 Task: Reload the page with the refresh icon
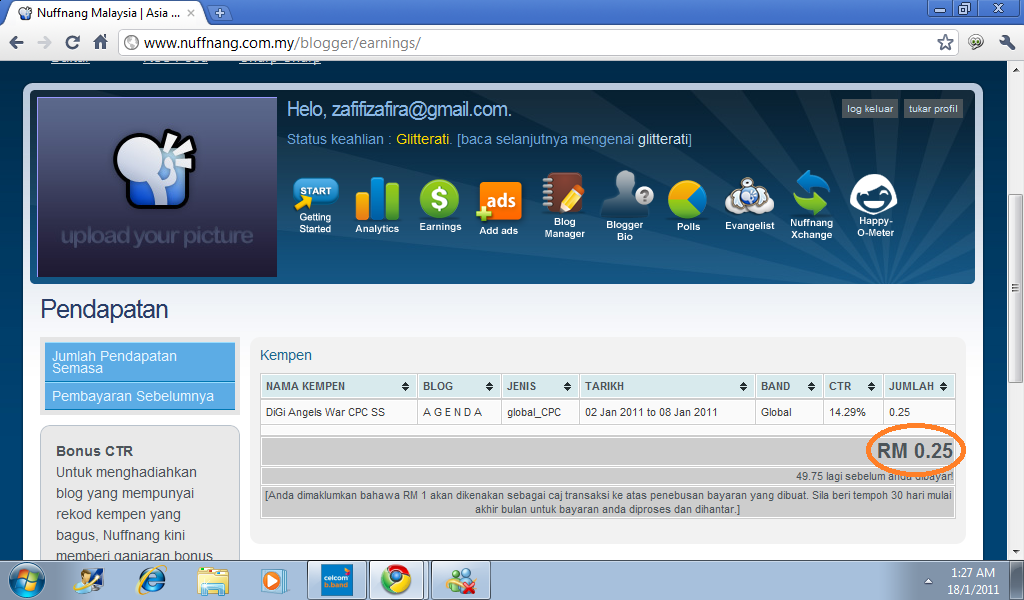pos(72,43)
